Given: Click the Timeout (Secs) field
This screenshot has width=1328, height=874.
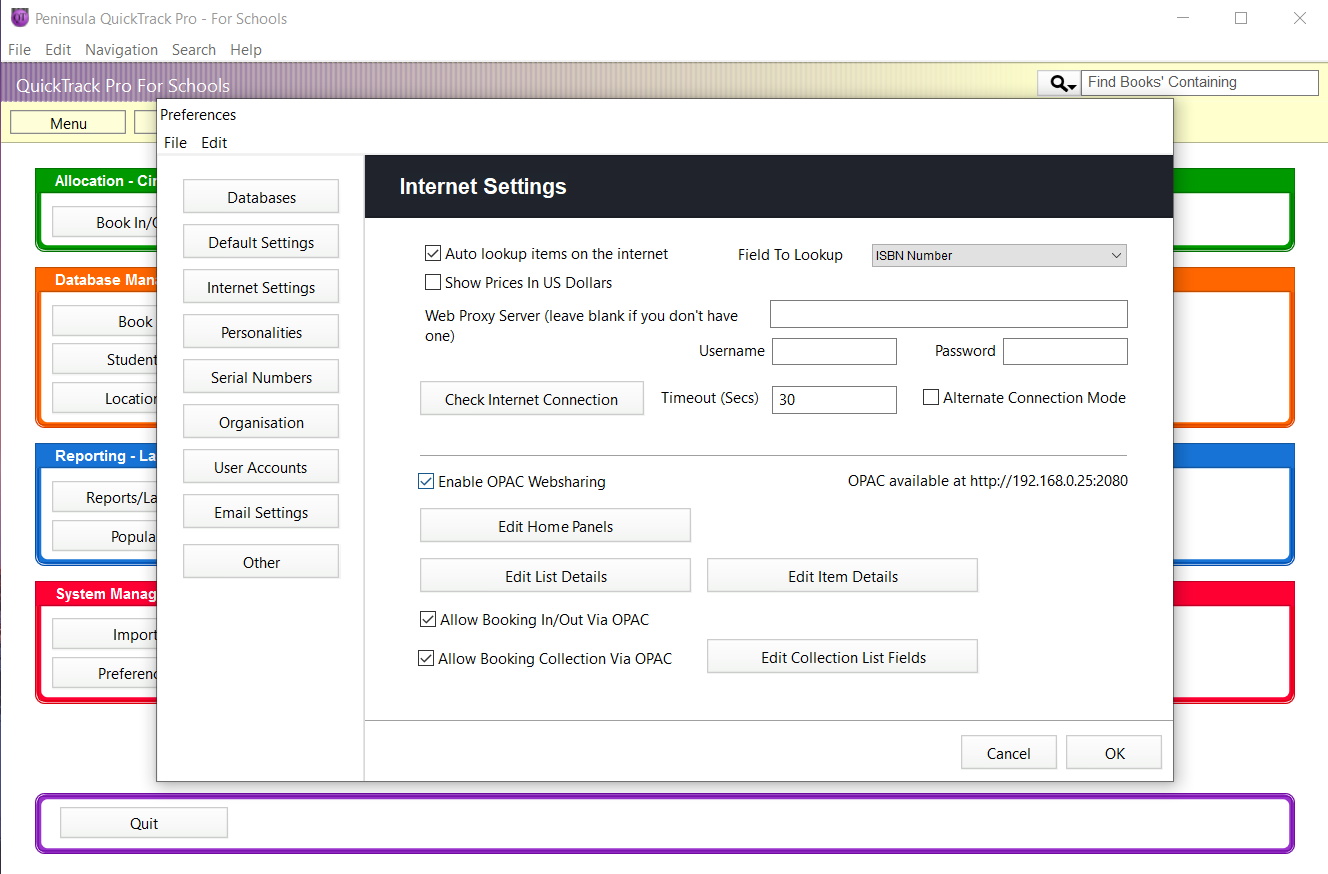Looking at the screenshot, I should pos(834,399).
